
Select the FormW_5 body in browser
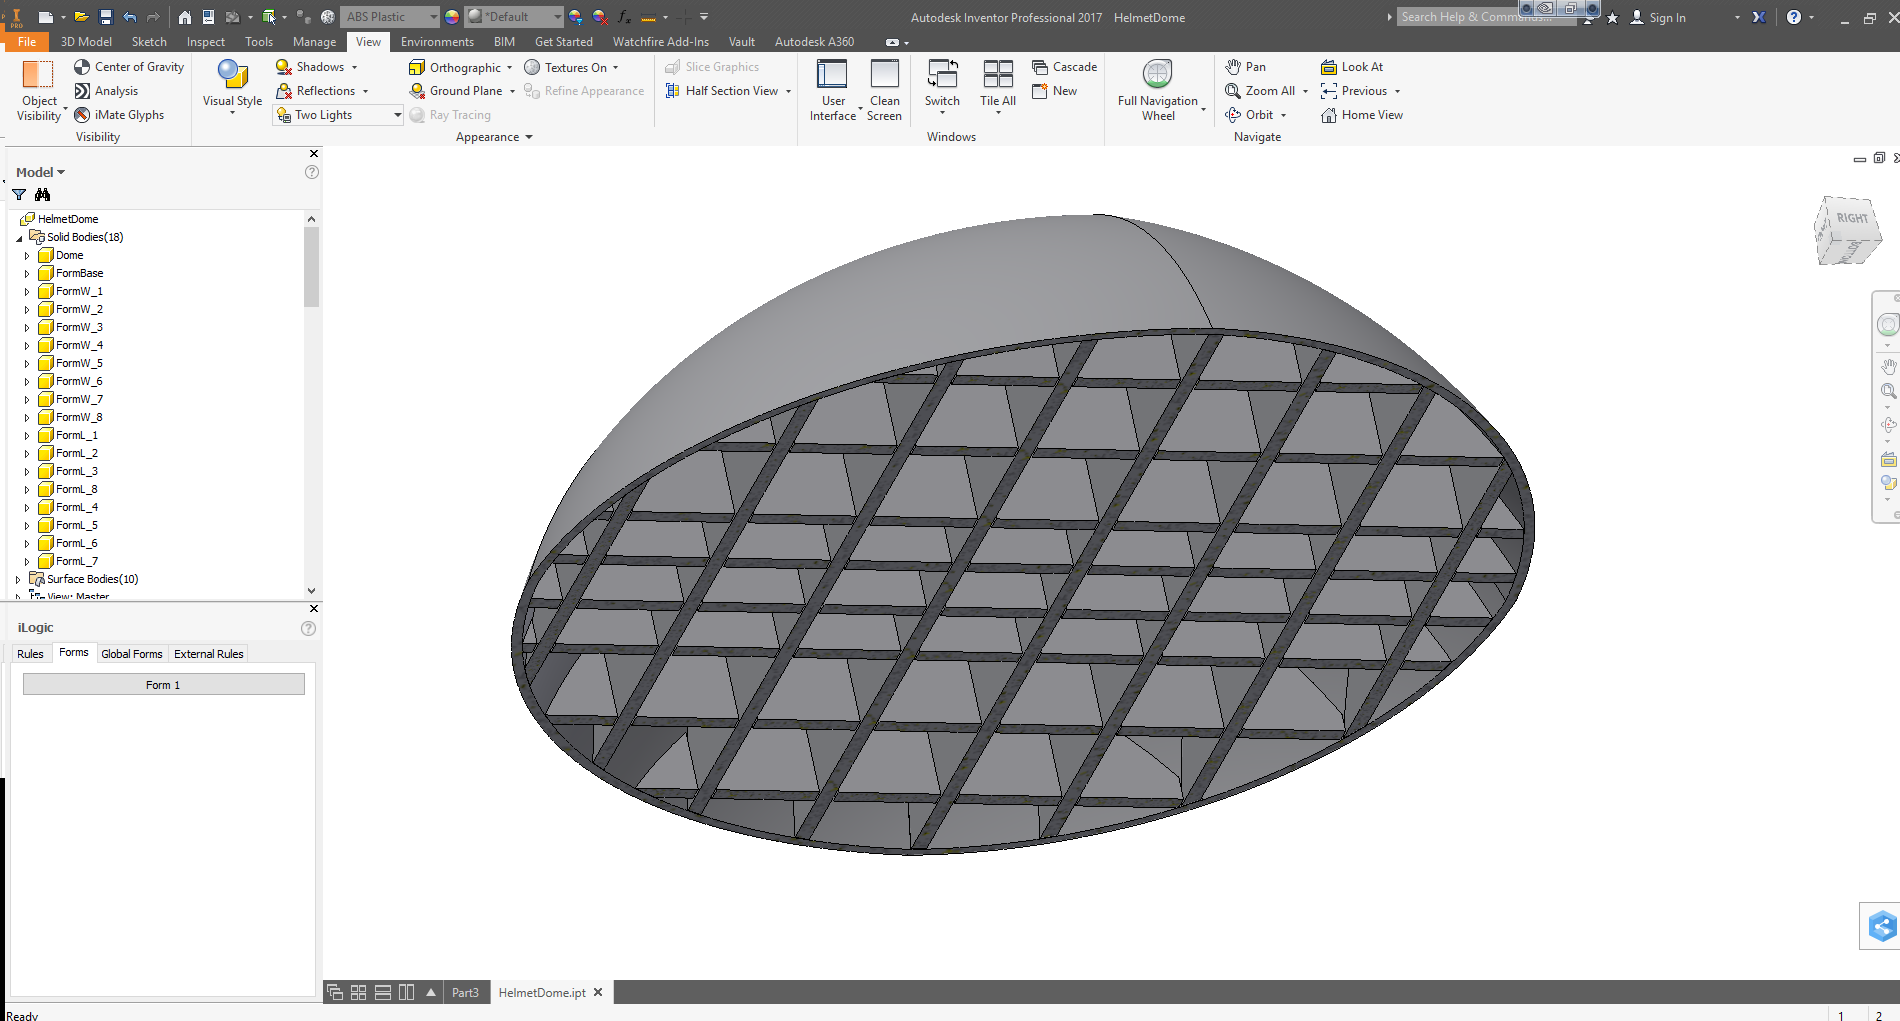tap(79, 363)
